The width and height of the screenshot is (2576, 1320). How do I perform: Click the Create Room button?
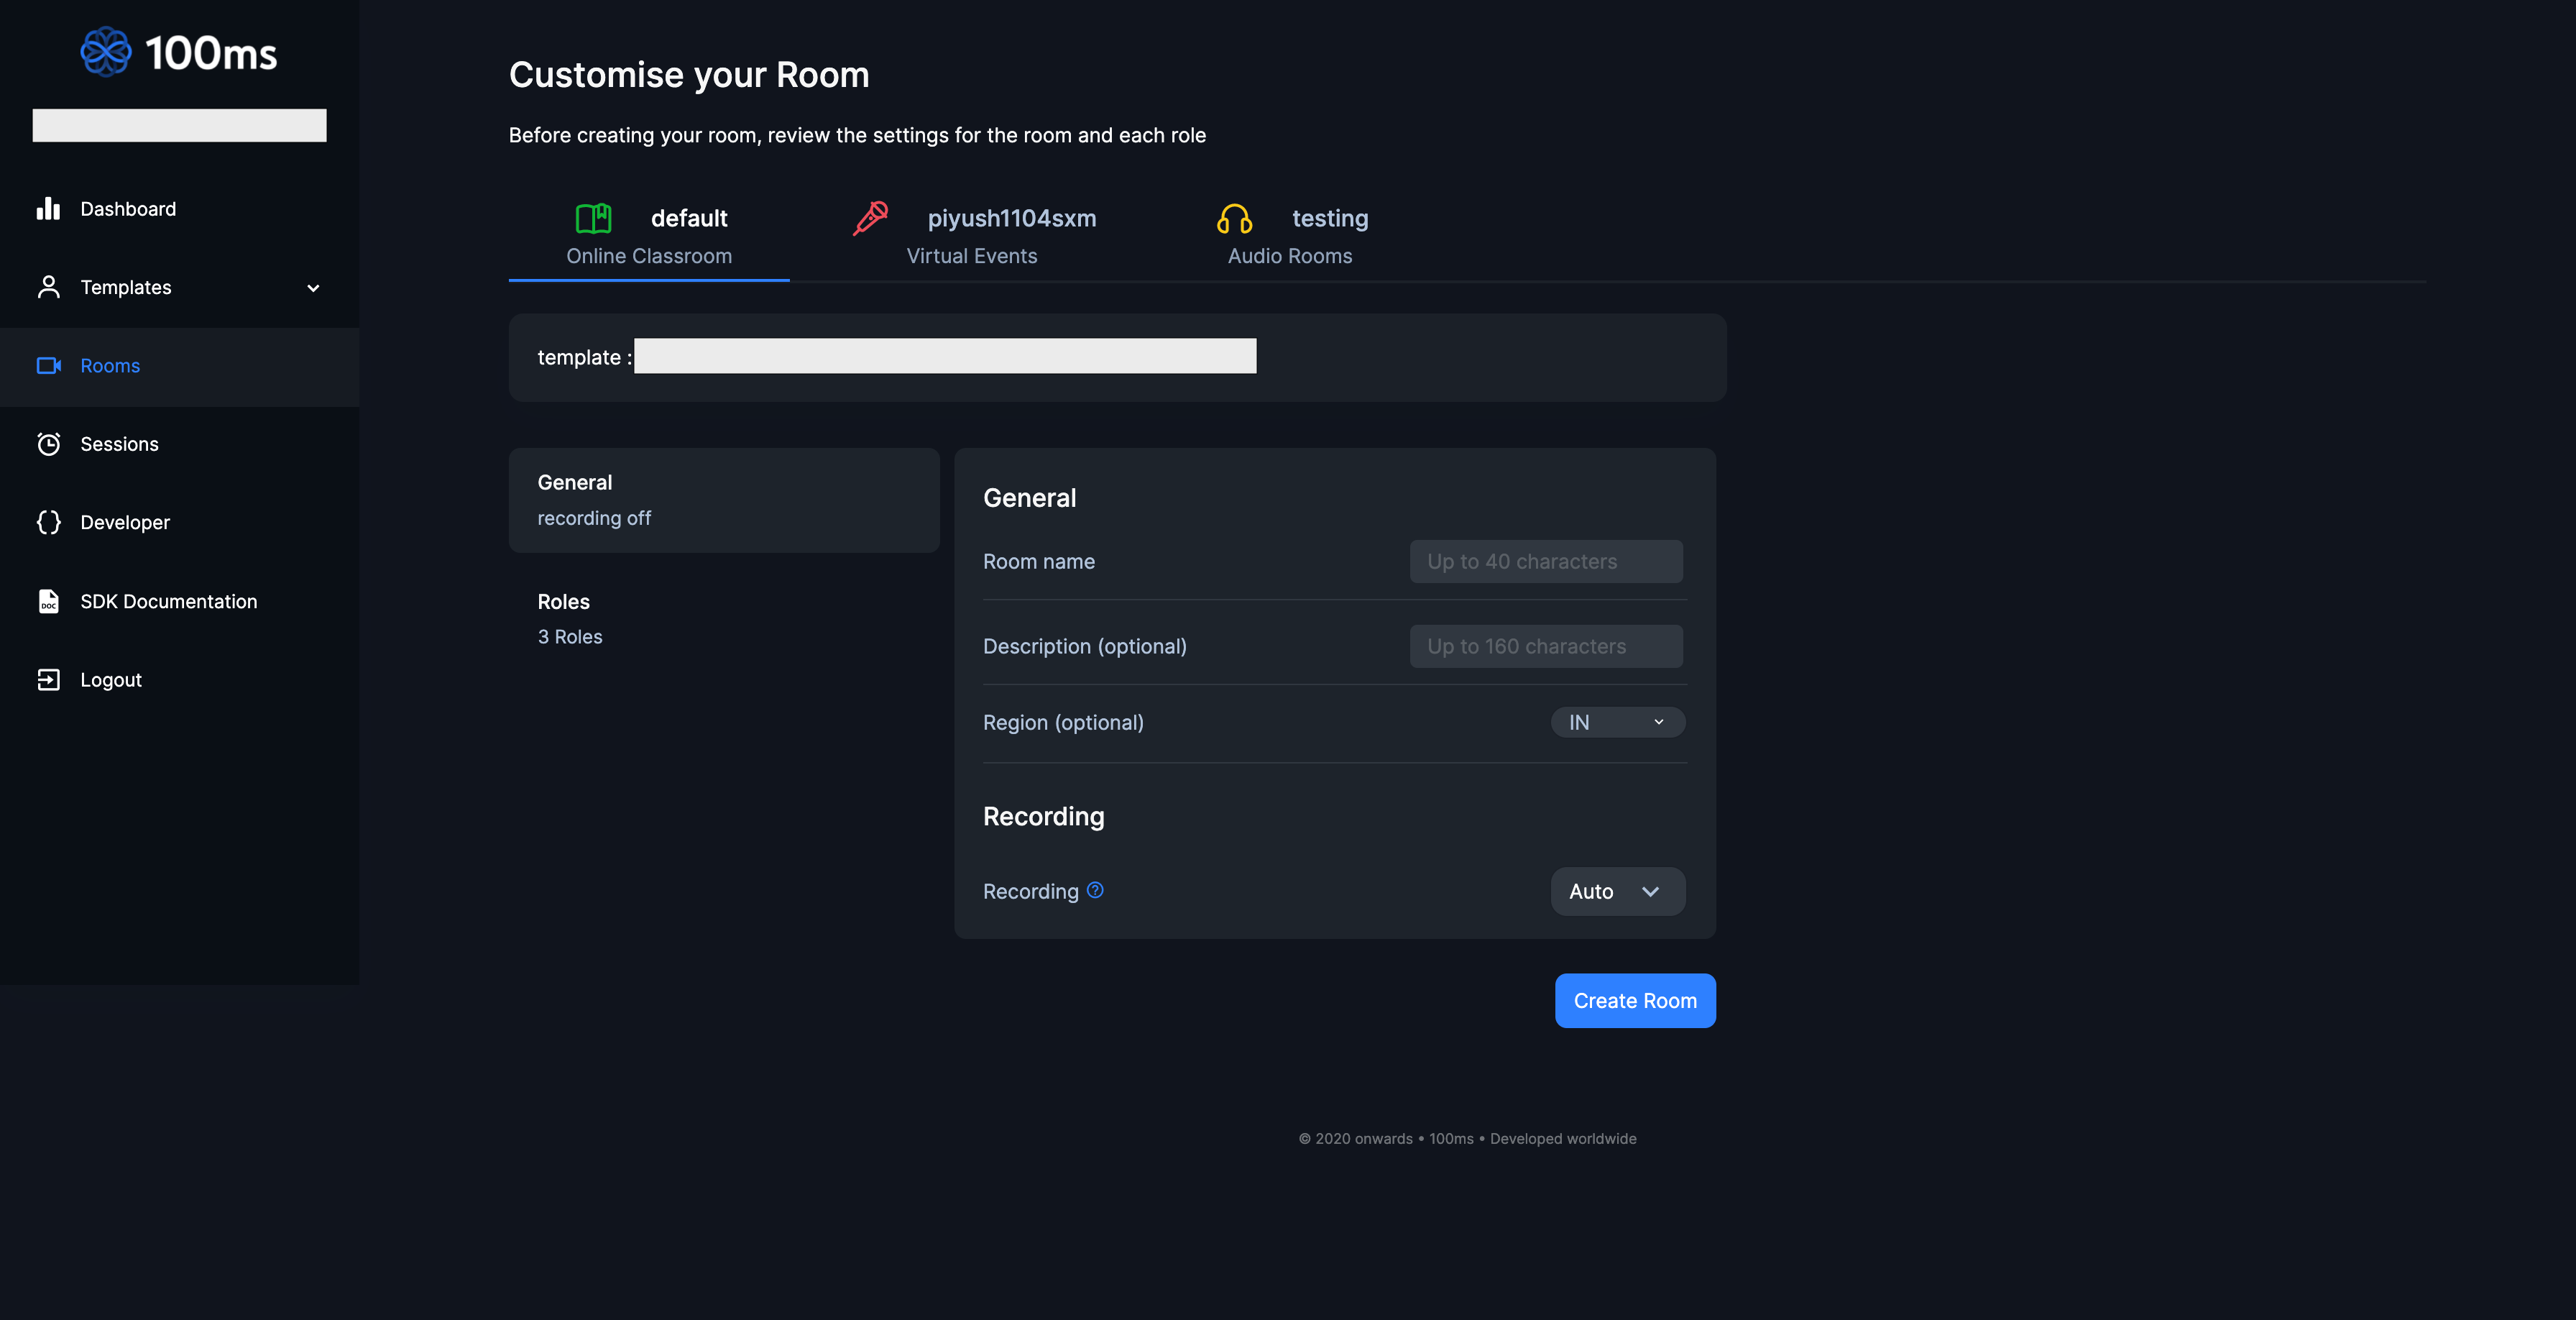coord(1634,1000)
